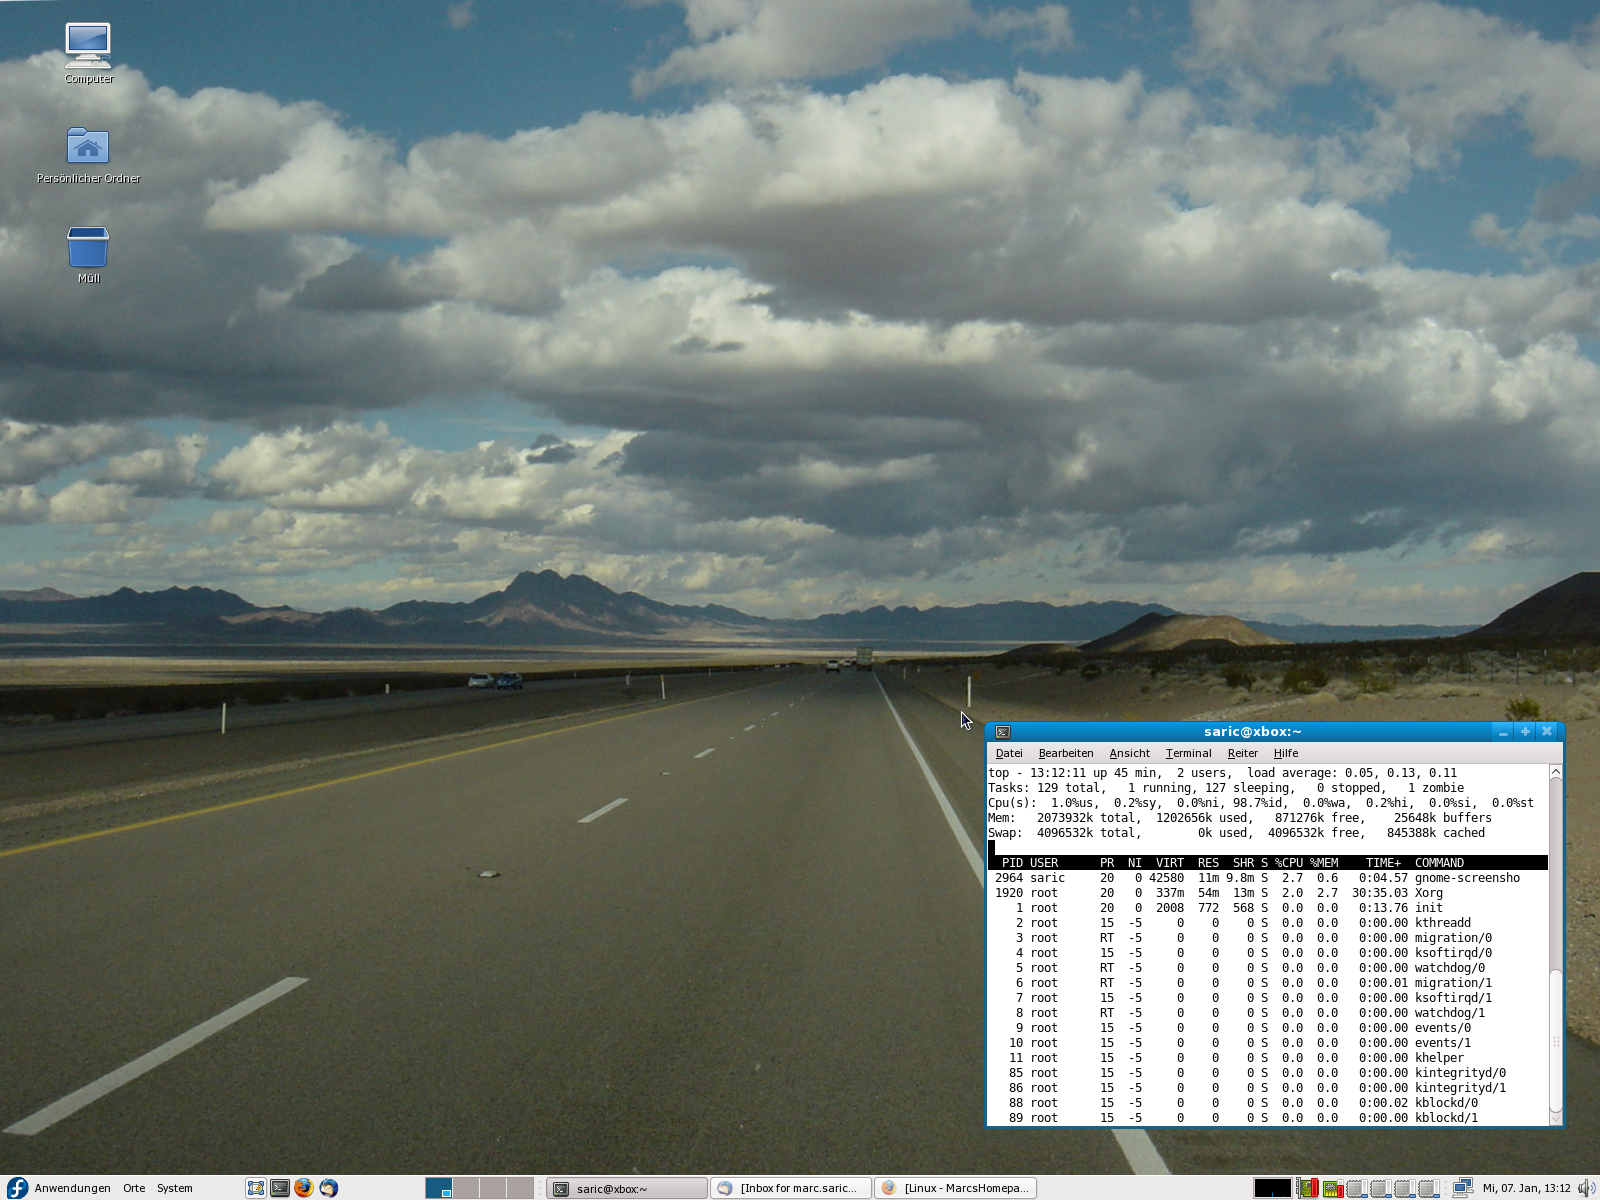Open the Computer desktop icon

(88, 47)
